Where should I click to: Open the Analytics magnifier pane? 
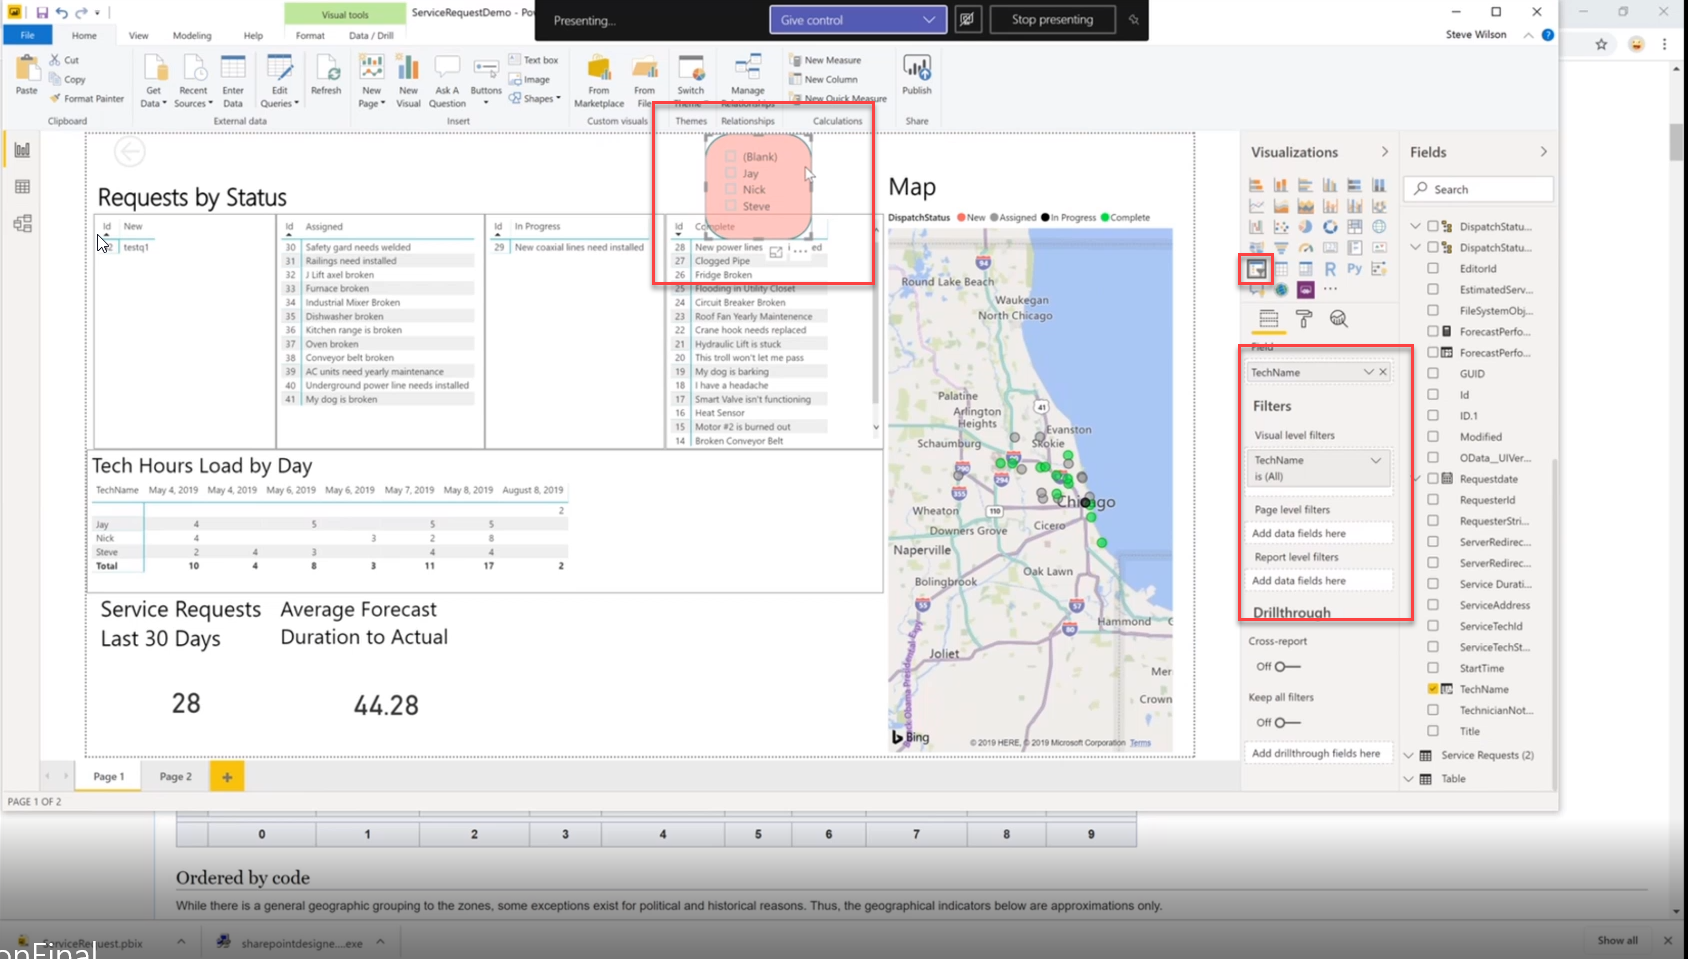1338,318
